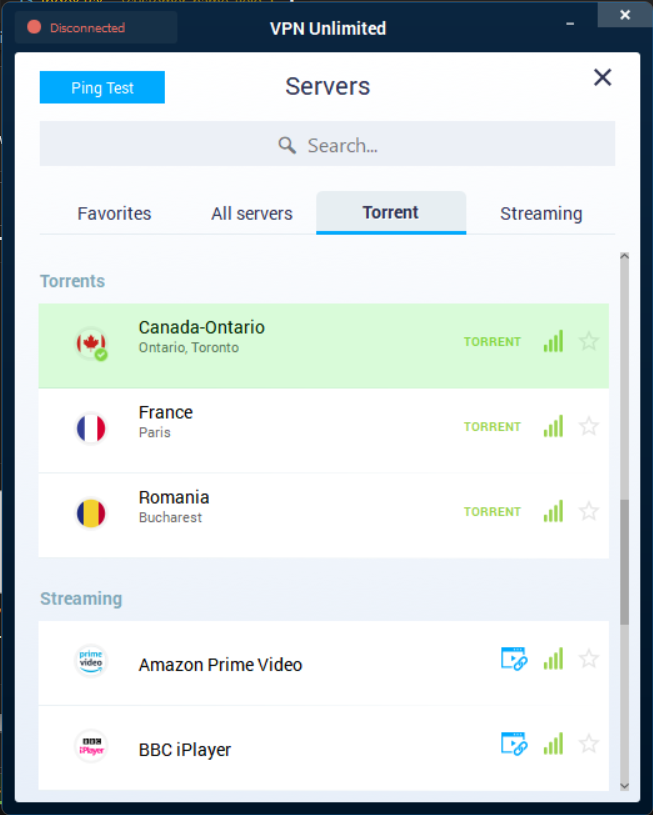Viewport: 653px width, 815px height.
Task: Choose Amazon Prime Video streaming server
Action: tap(323, 663)
